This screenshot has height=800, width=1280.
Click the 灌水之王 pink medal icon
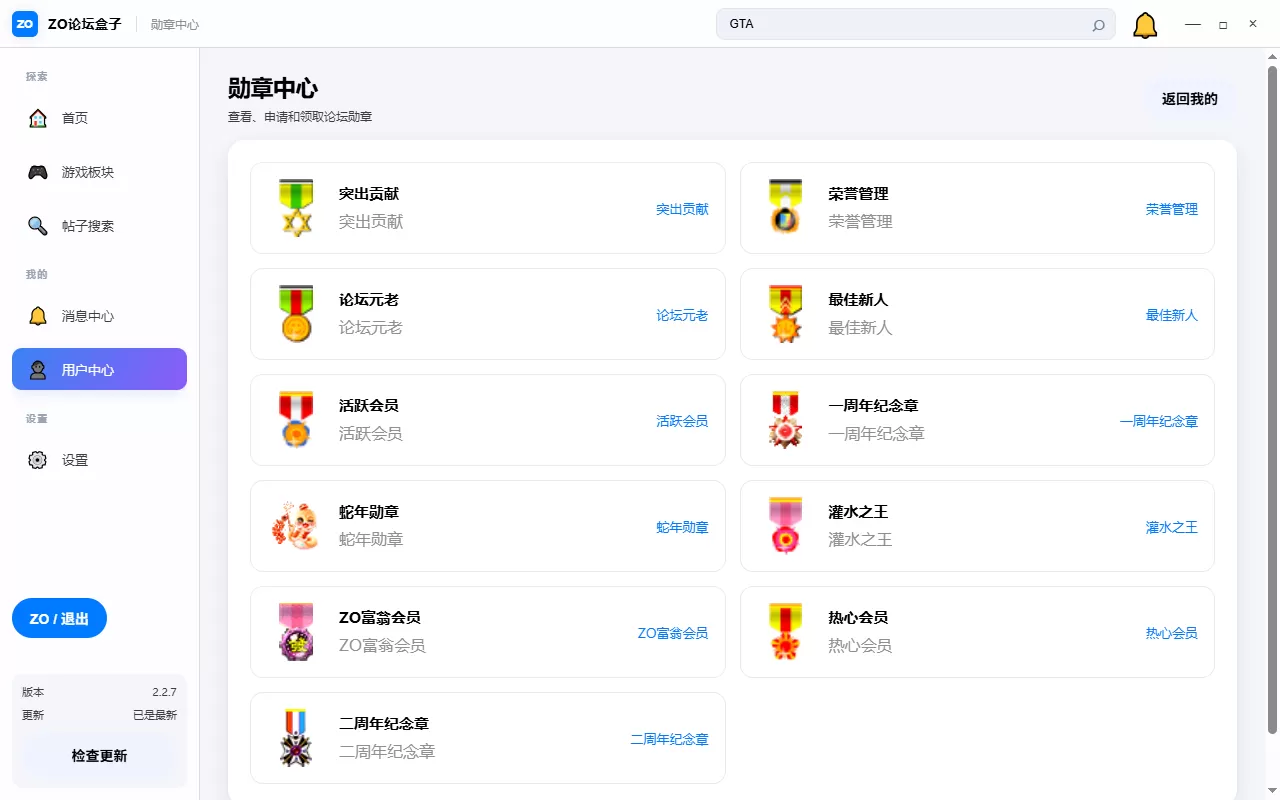coord(786,526)
